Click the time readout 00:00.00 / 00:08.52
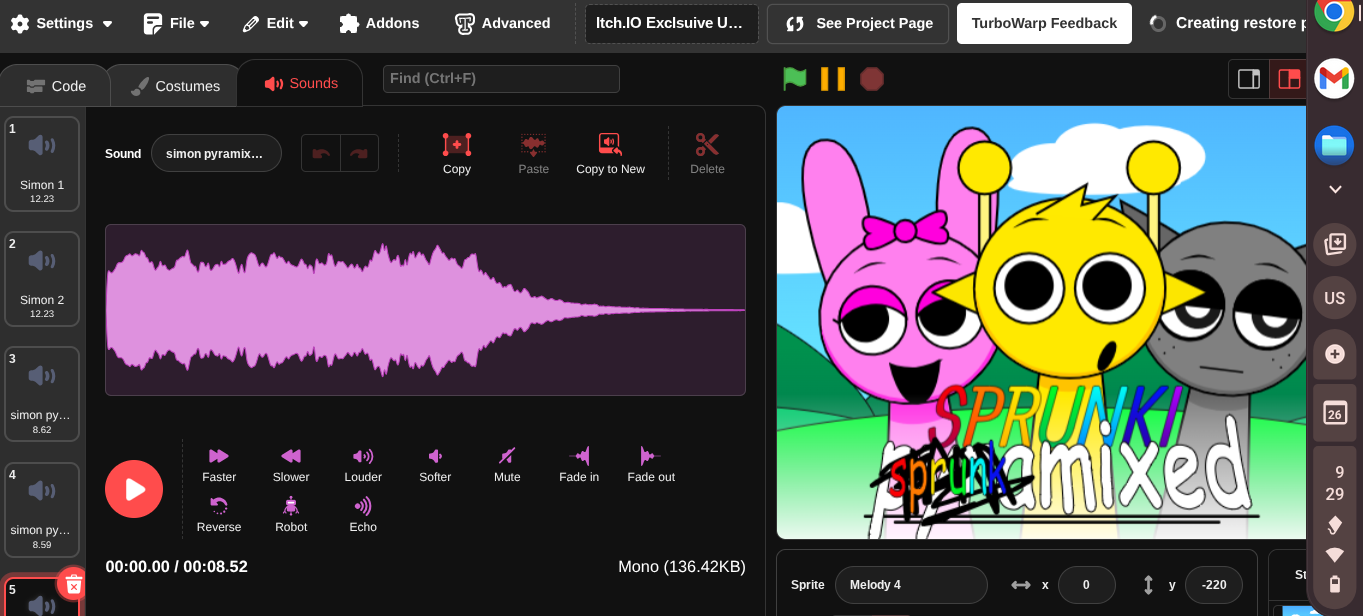Image resolution: width=1363 pixels, height=616 pixels. tap(176, 567)
